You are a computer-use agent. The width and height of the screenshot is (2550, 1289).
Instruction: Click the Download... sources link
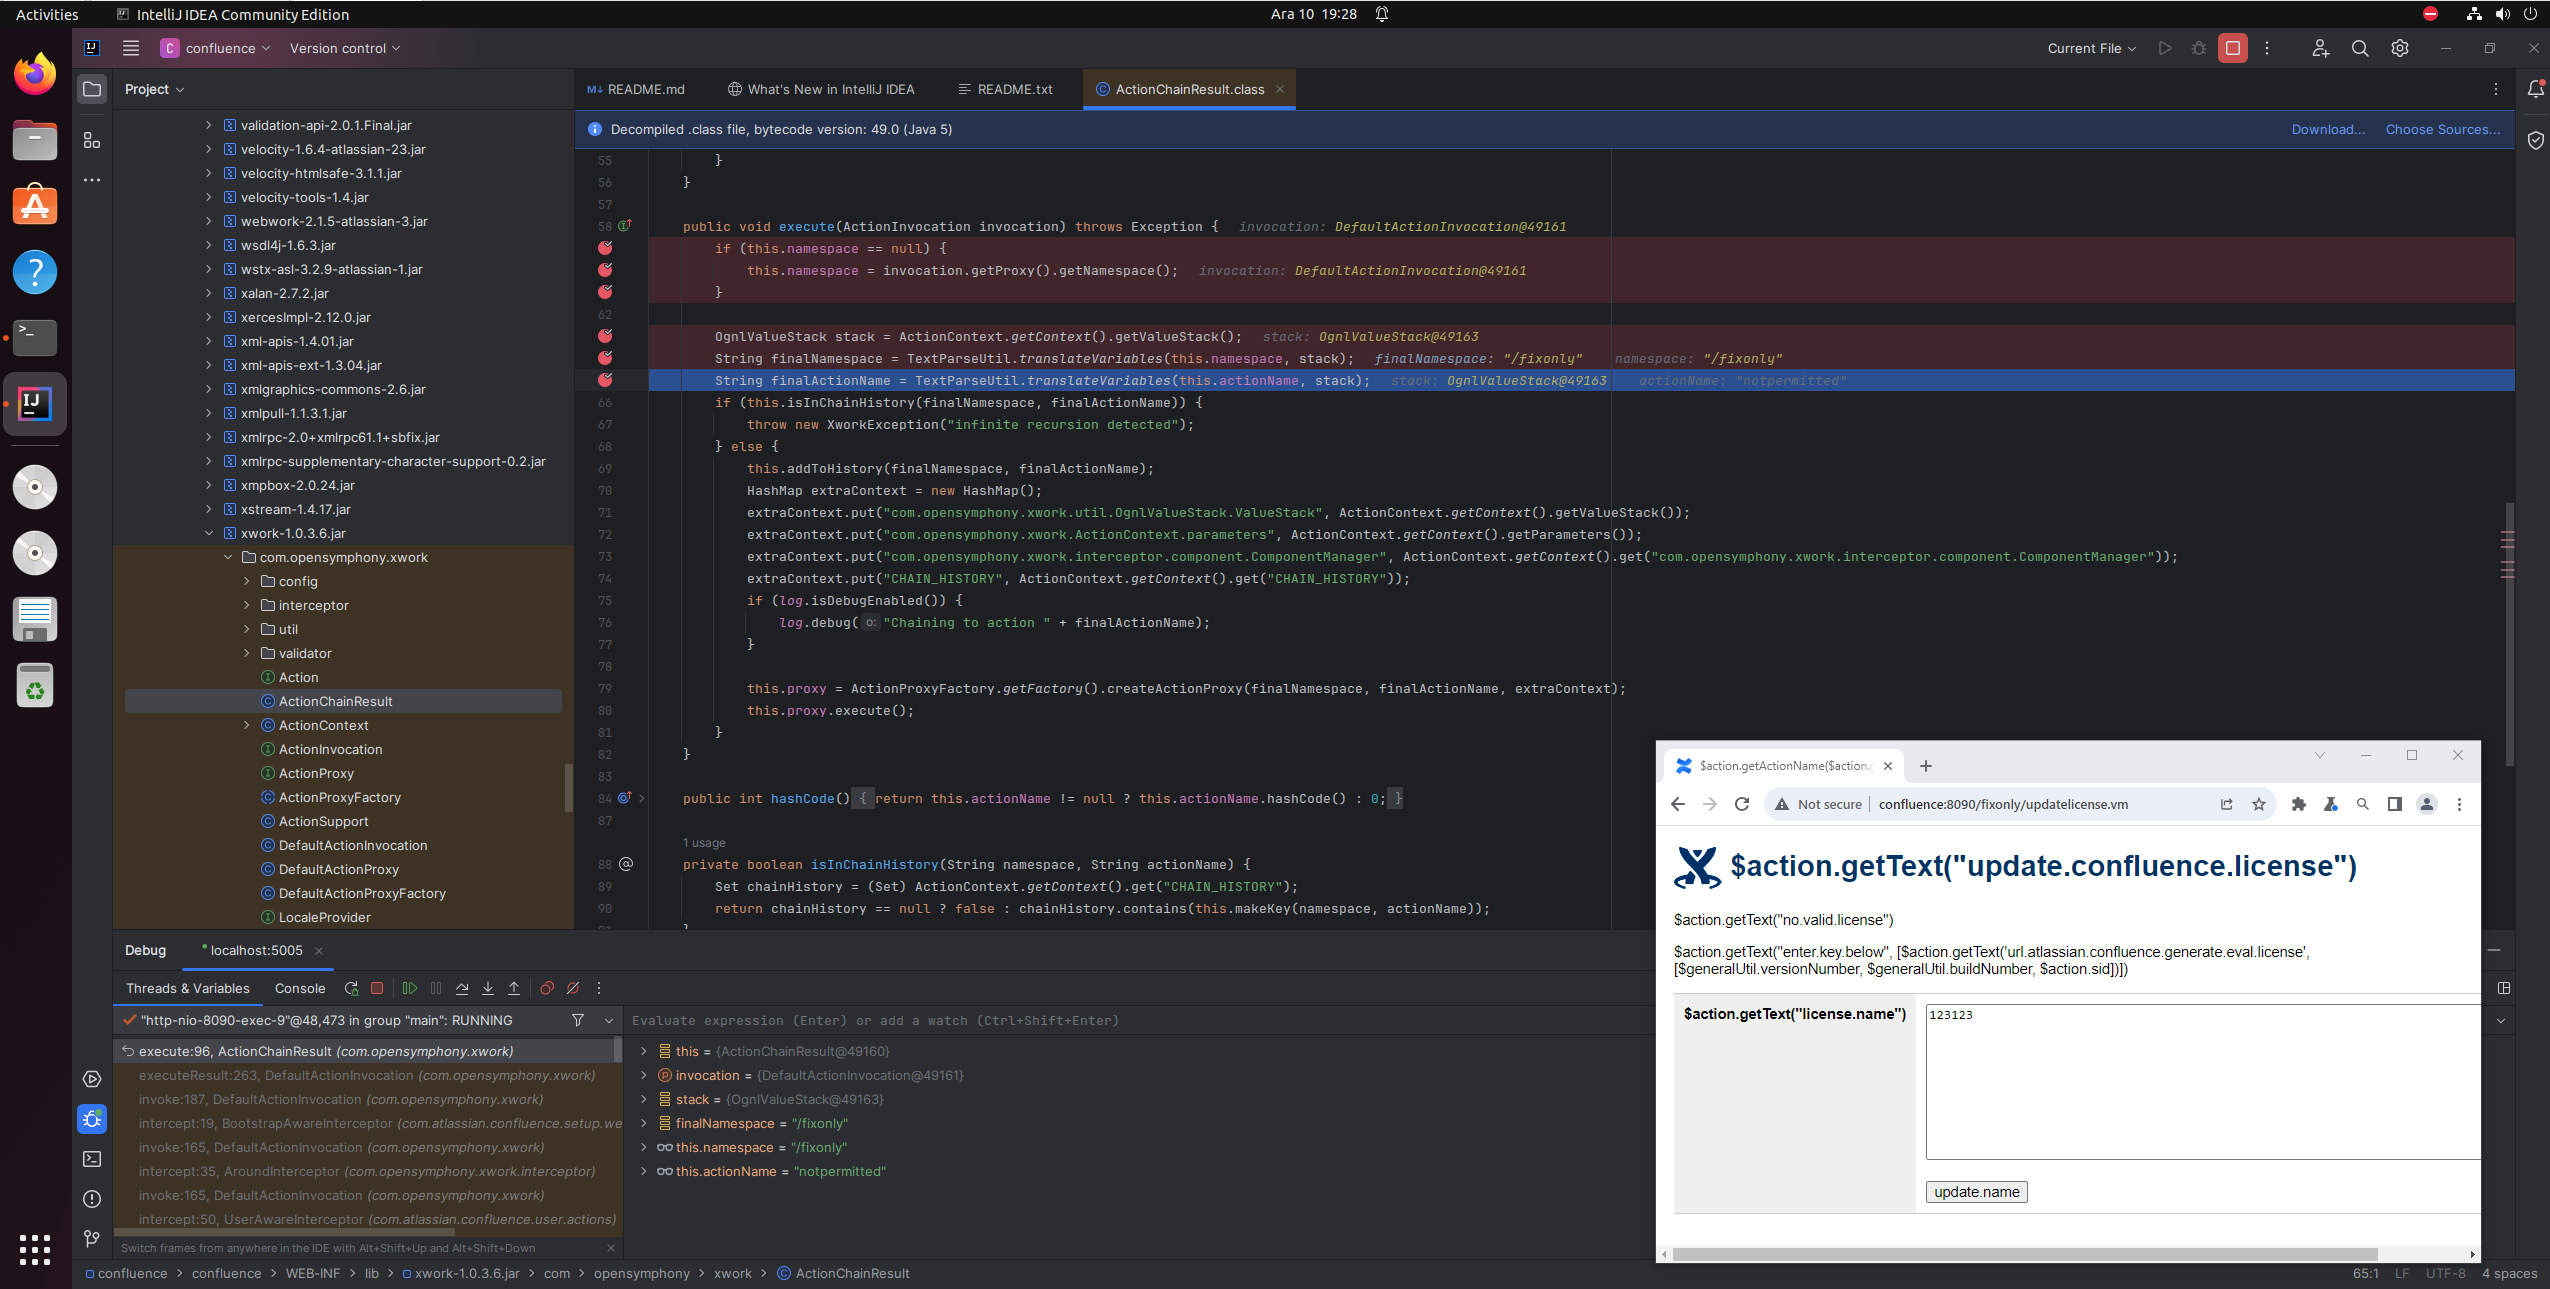tap(2328, 129)
